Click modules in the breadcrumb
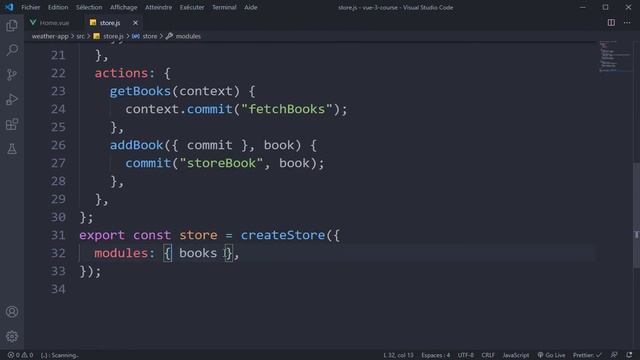The height and width of the screenshot is (360, 640). 184,36
